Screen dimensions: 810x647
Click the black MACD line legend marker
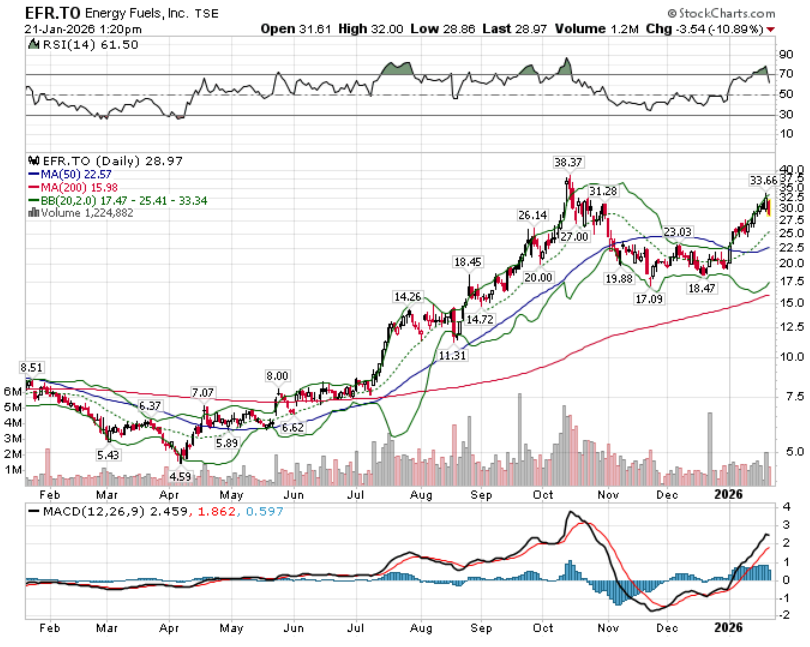tap(34, 512)
